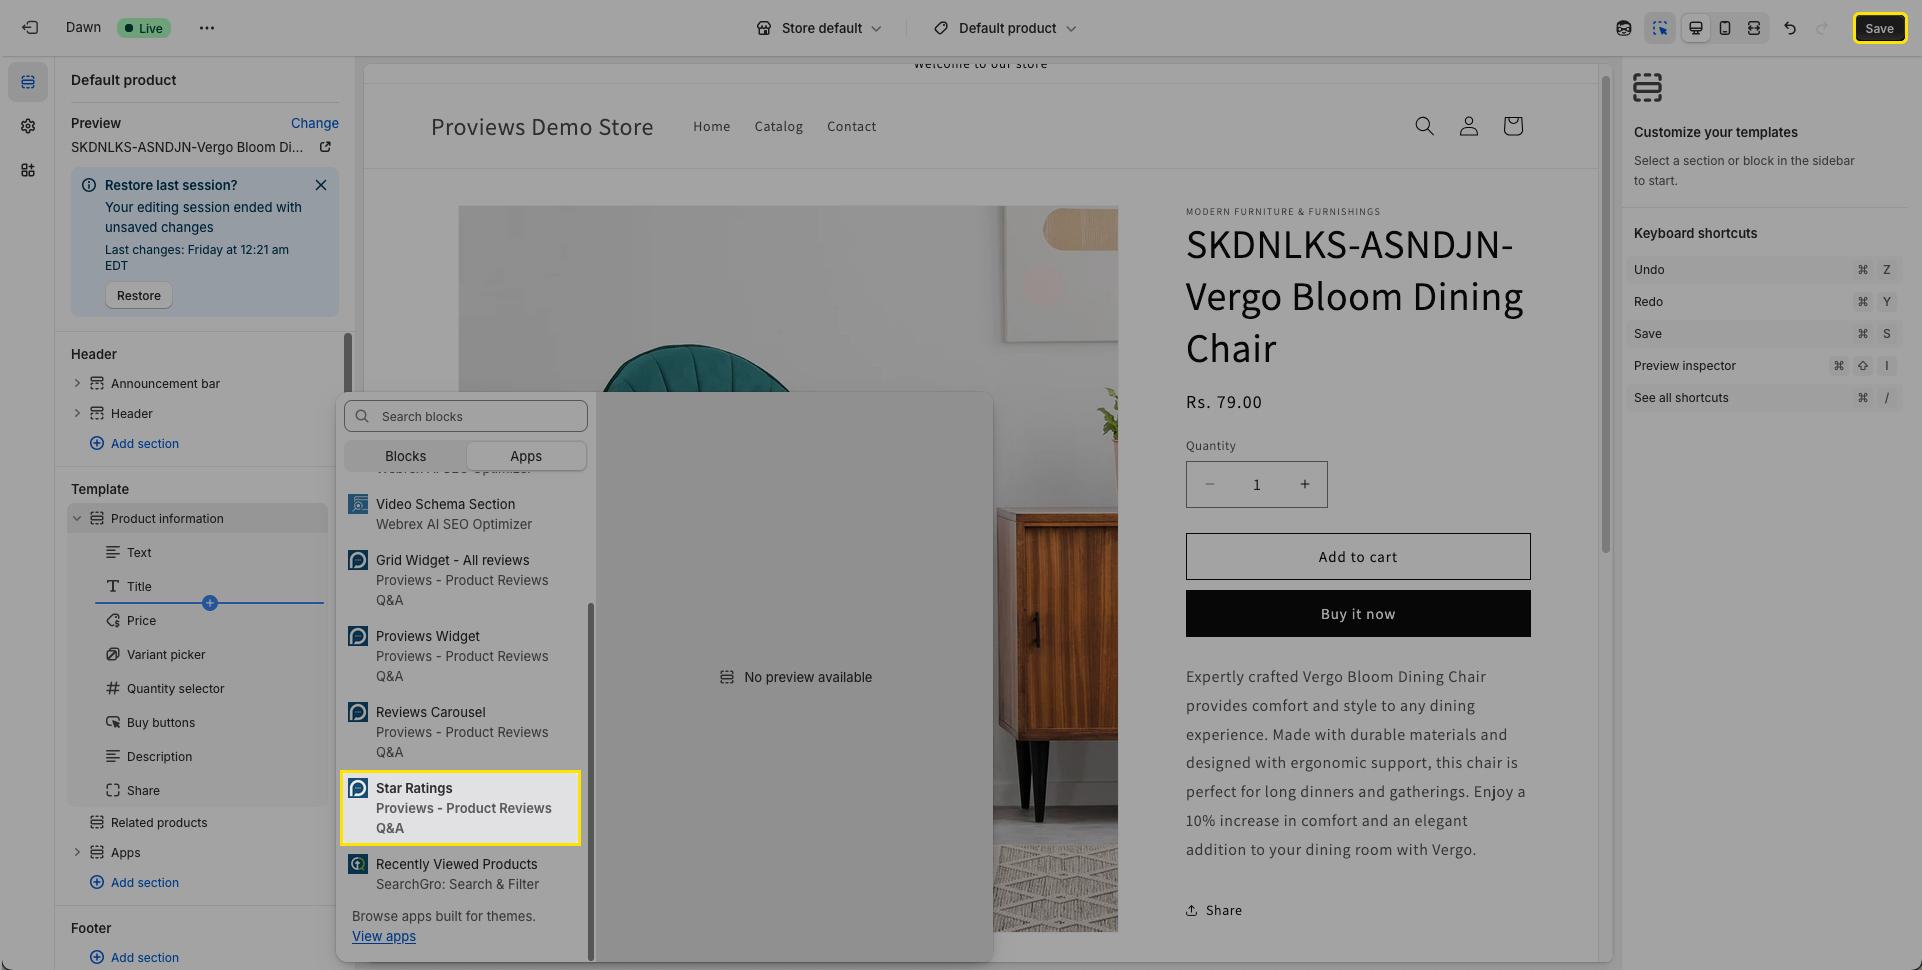The height and width of the screenshot is (970, 1922).
Task: Follow the View apps link
Action: [x=384, y=937]
